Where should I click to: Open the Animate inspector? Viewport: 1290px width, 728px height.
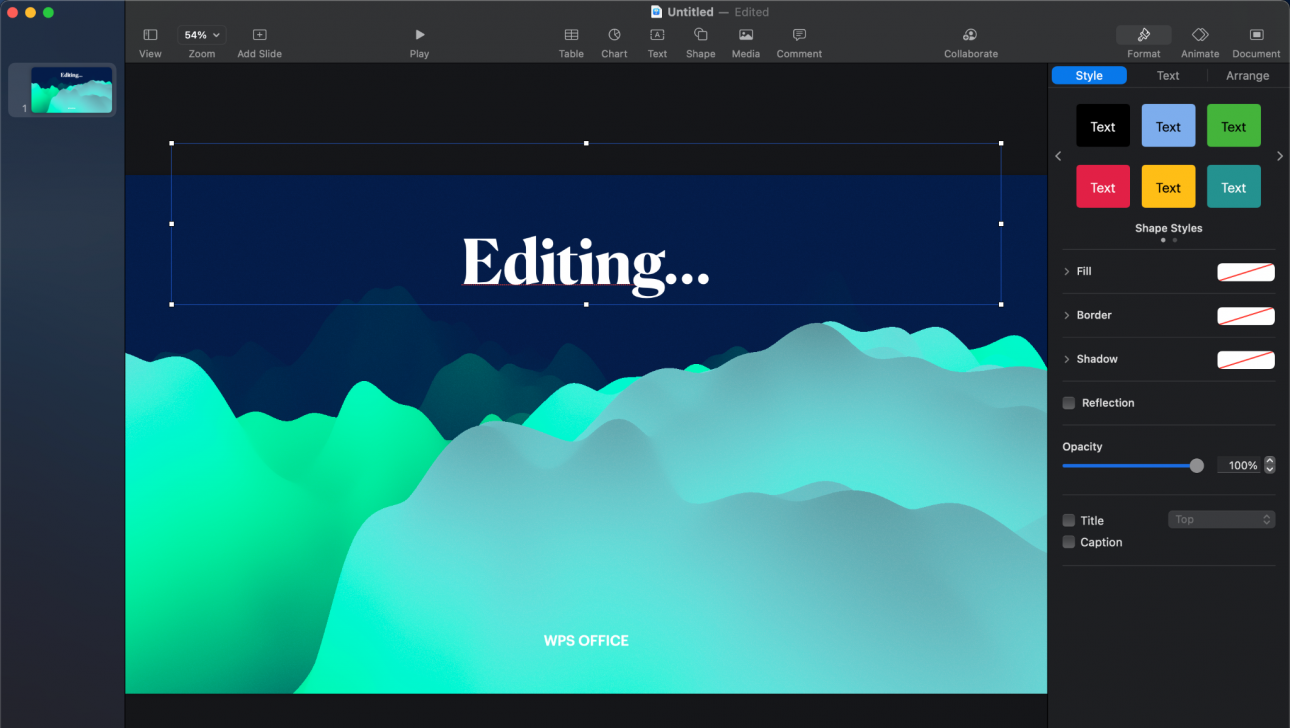point(1199,40)
